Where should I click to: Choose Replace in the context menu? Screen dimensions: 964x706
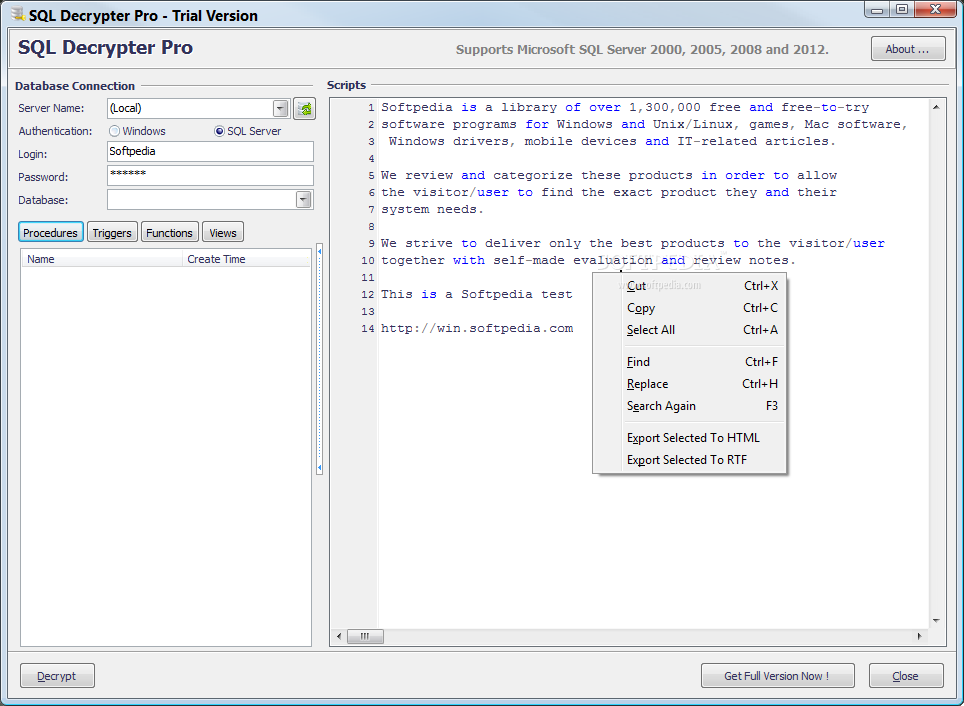tap(690, 384)
